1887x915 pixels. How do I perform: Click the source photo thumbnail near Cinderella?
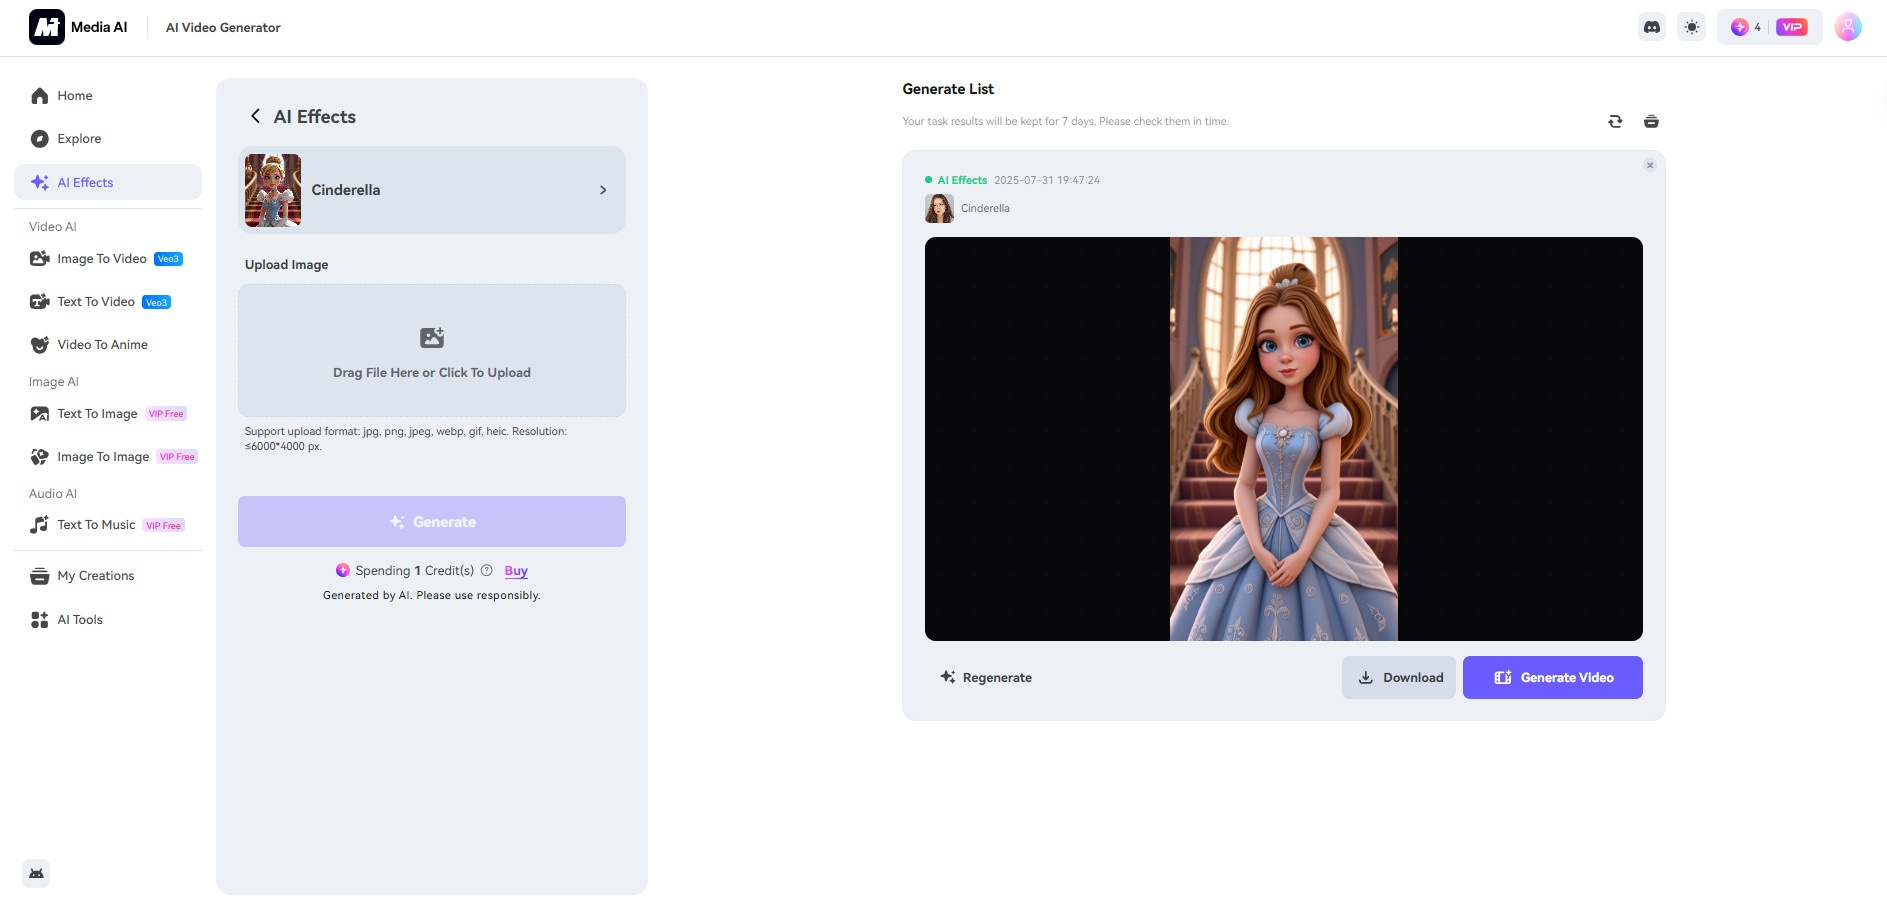coord(939,208)
